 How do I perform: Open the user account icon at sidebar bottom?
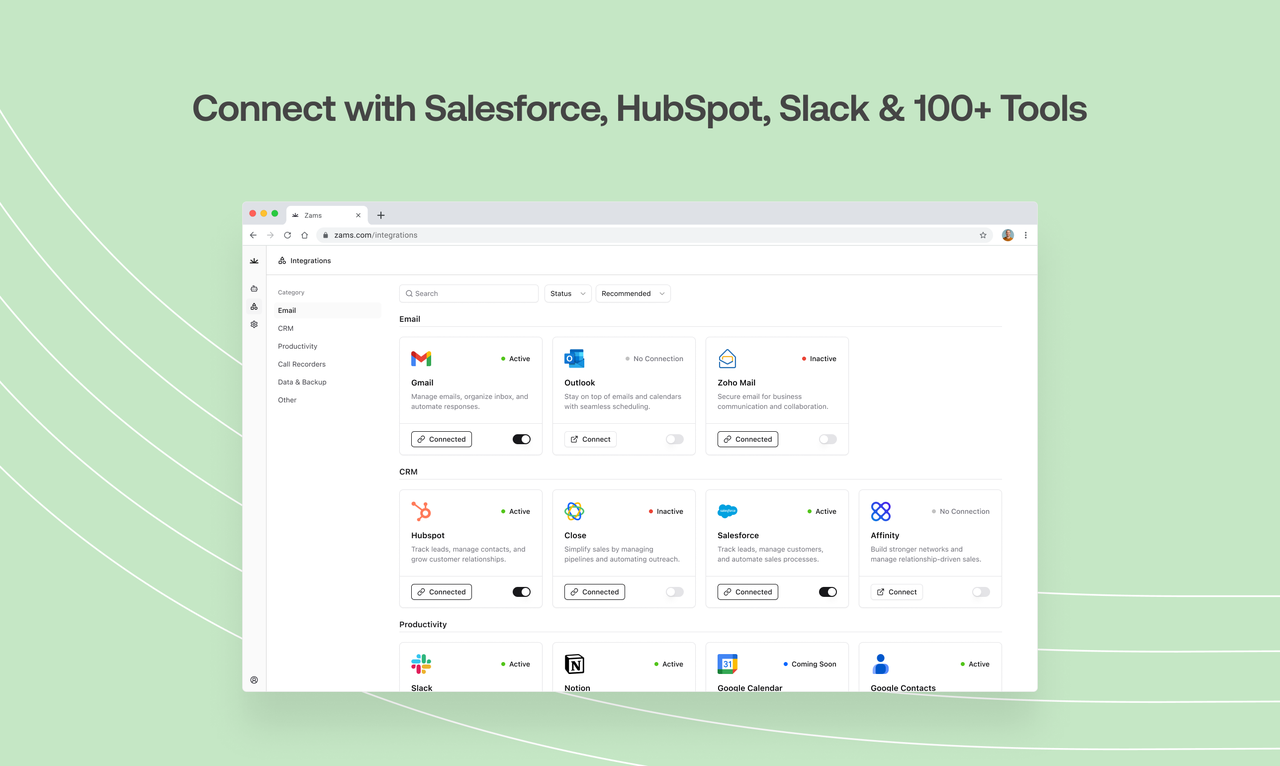(x=254, y=680)
